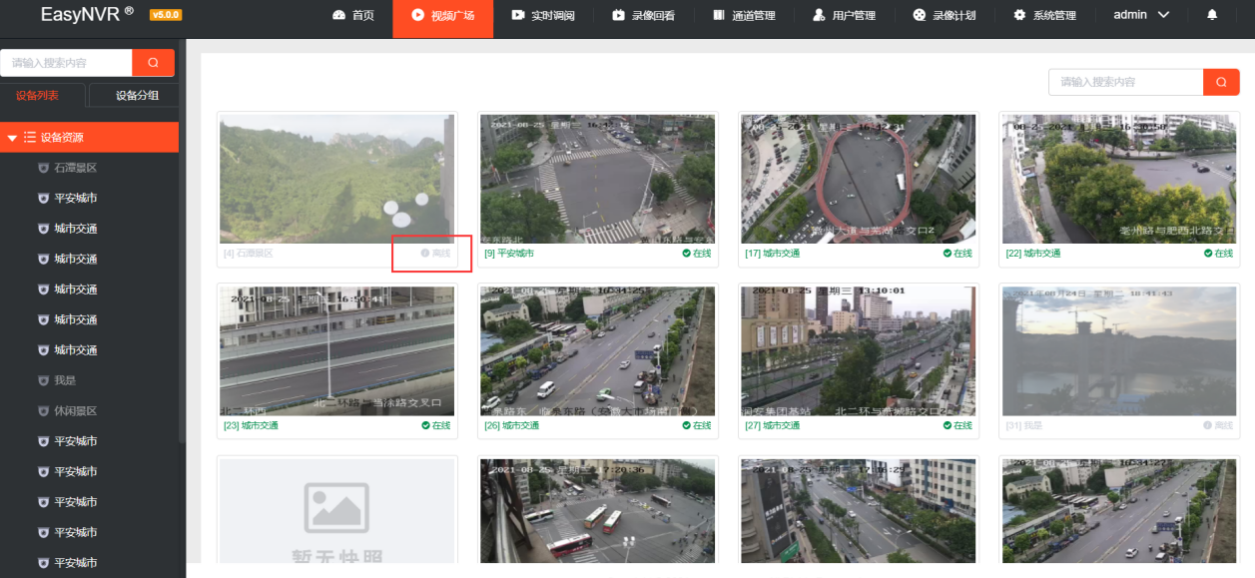The height and width of the screenshot is (578, 1255).
Task: Focus the sidebar device search field
Action: point(66,63)
